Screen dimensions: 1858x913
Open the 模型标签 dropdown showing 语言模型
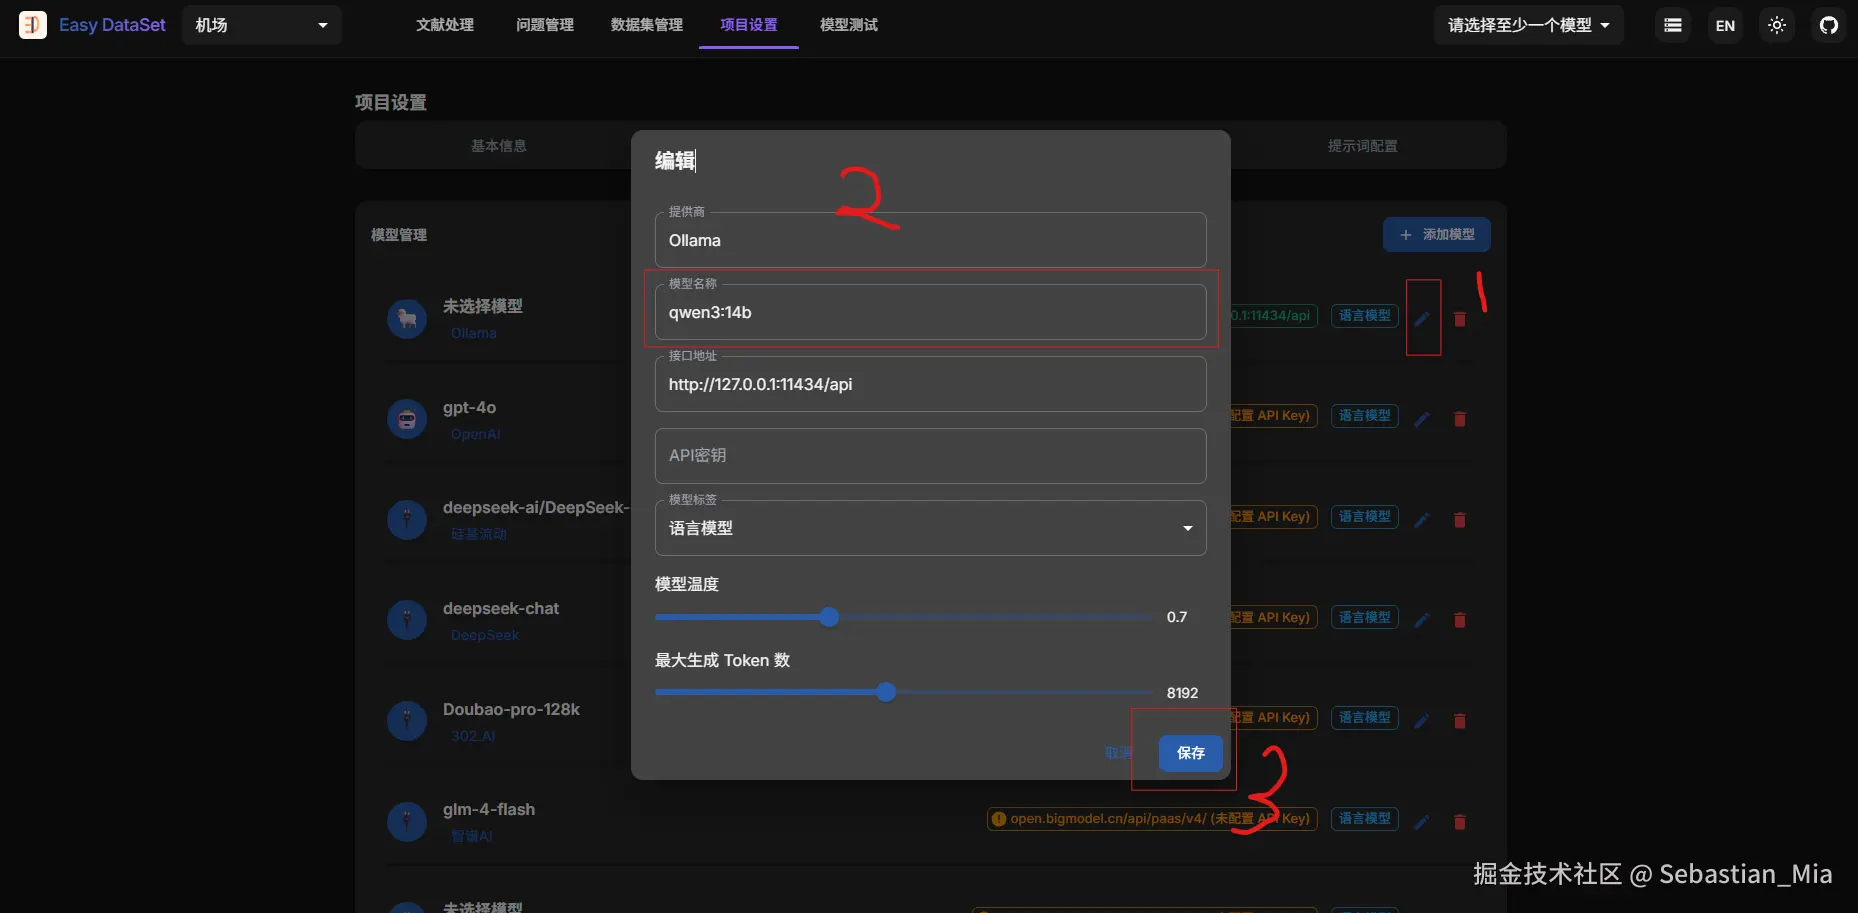tap(929, 528)
